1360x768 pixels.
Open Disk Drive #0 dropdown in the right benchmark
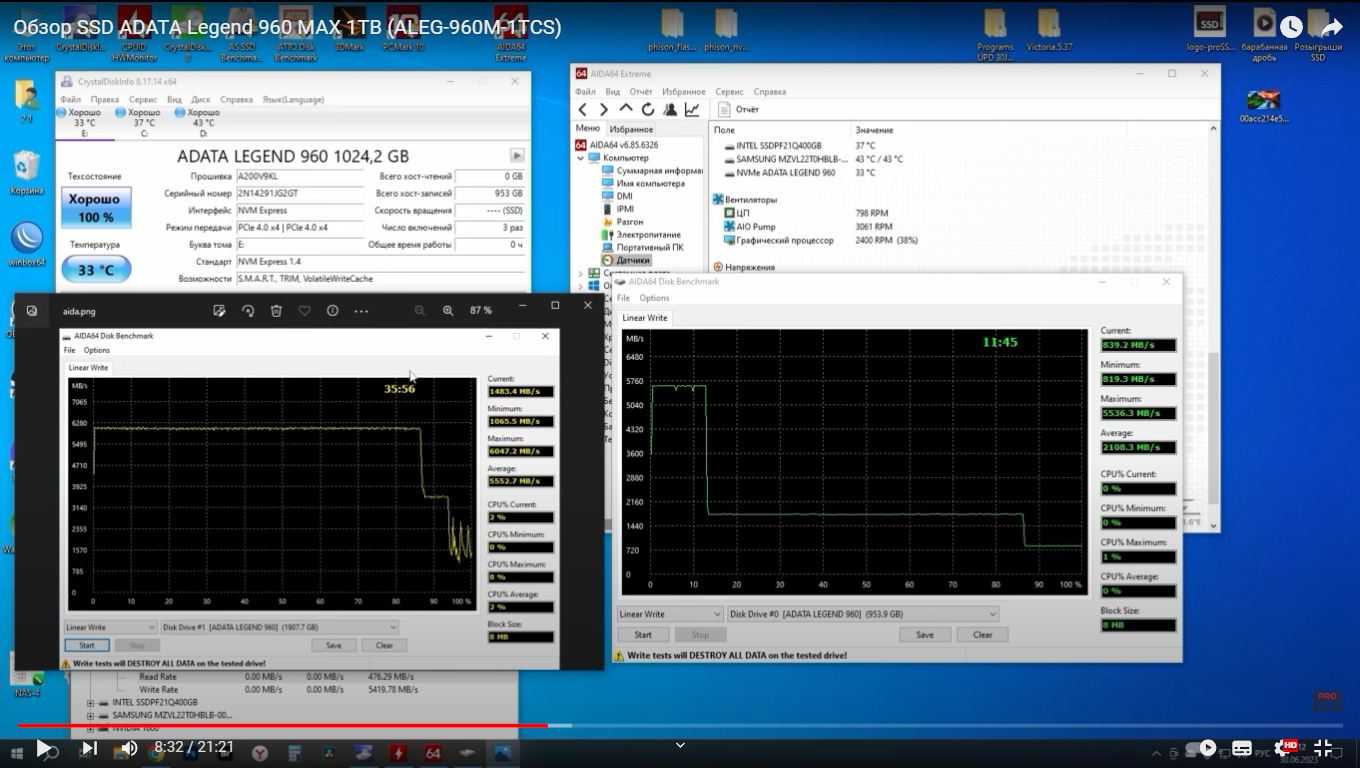[862, 614]
